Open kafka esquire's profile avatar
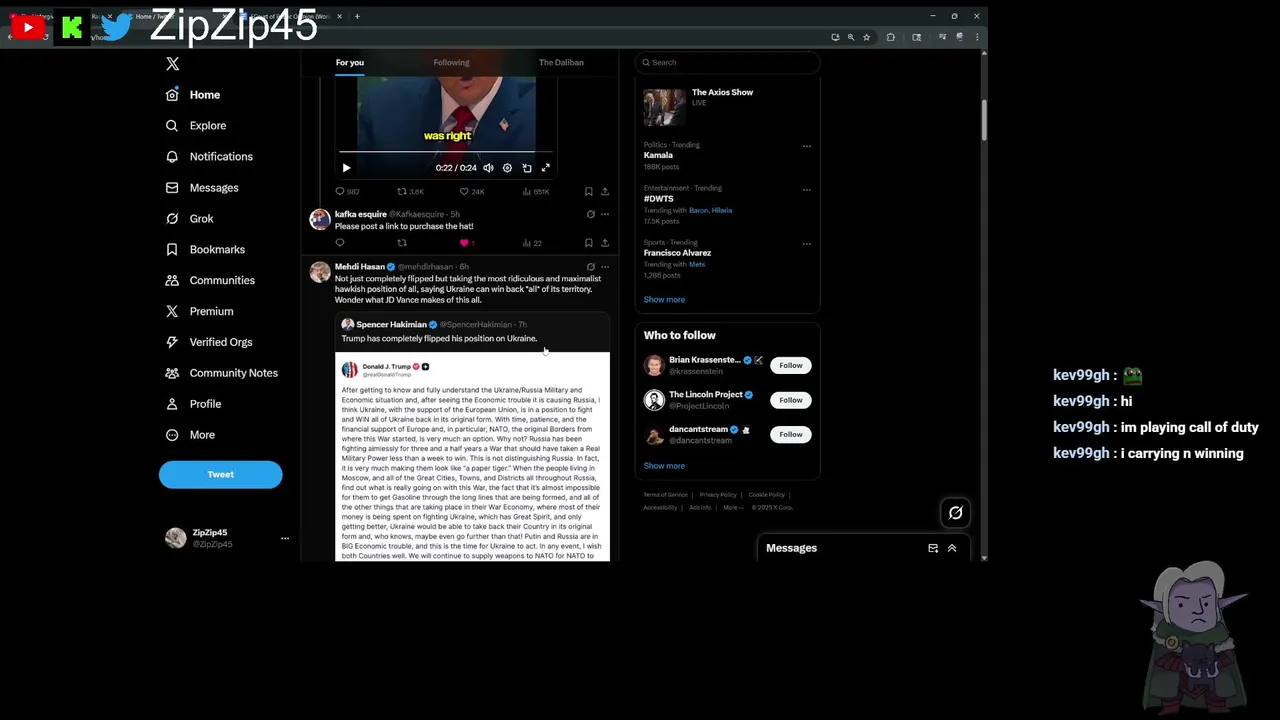 (x=320, y=220)
